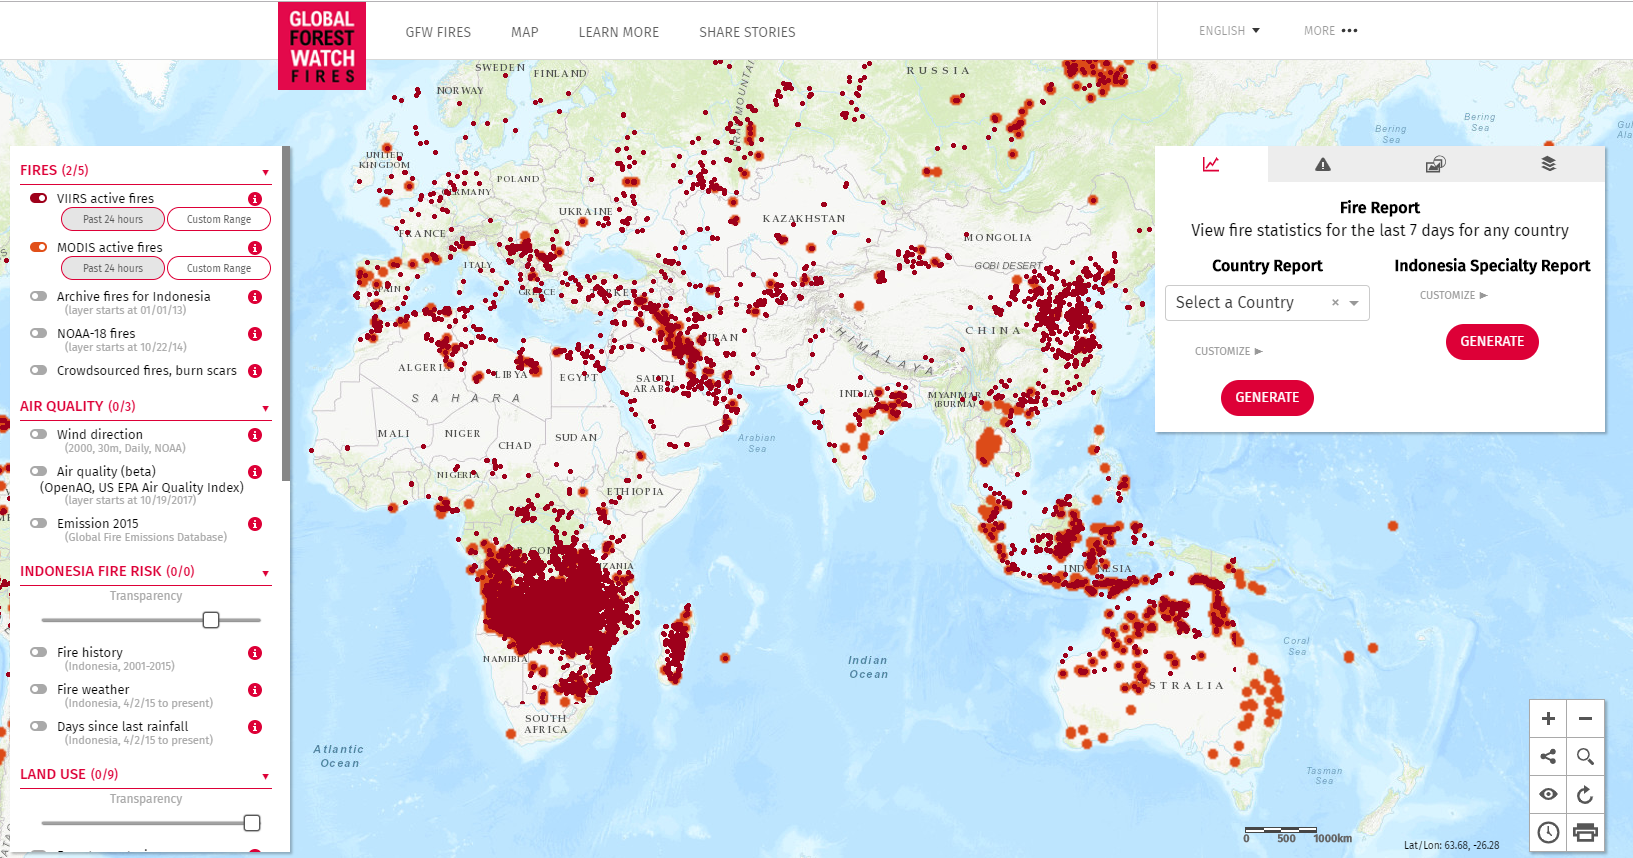This screenshot has width=1633, height=858.
Task: Generate the Indonesia Specialty Report
Action: (1492, 341)
